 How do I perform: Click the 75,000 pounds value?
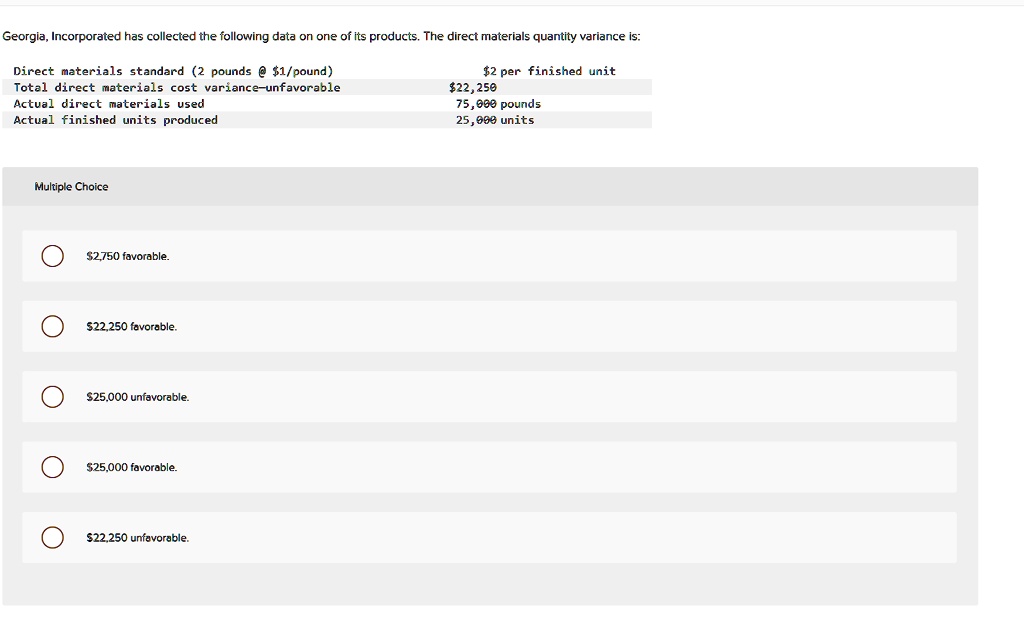point(498,103)
